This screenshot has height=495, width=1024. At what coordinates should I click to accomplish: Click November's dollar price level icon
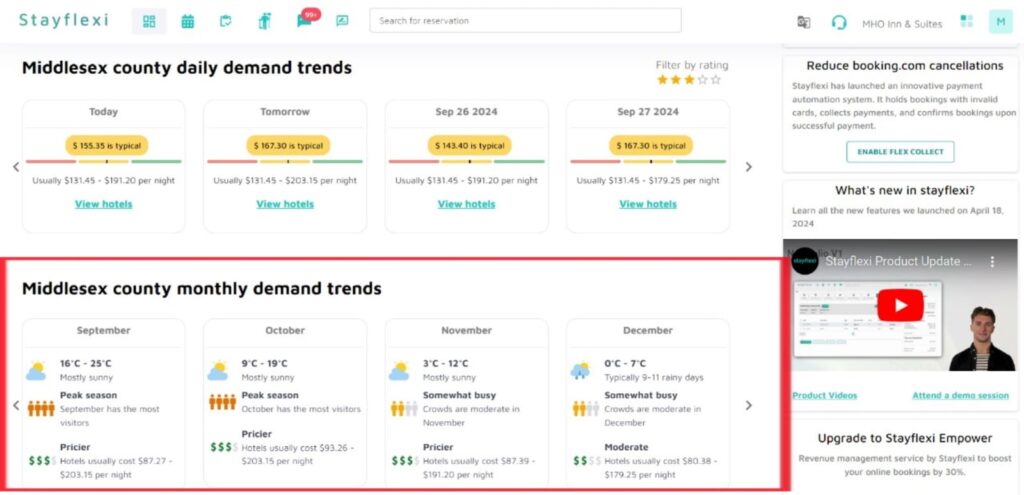(x=405, y=460)
